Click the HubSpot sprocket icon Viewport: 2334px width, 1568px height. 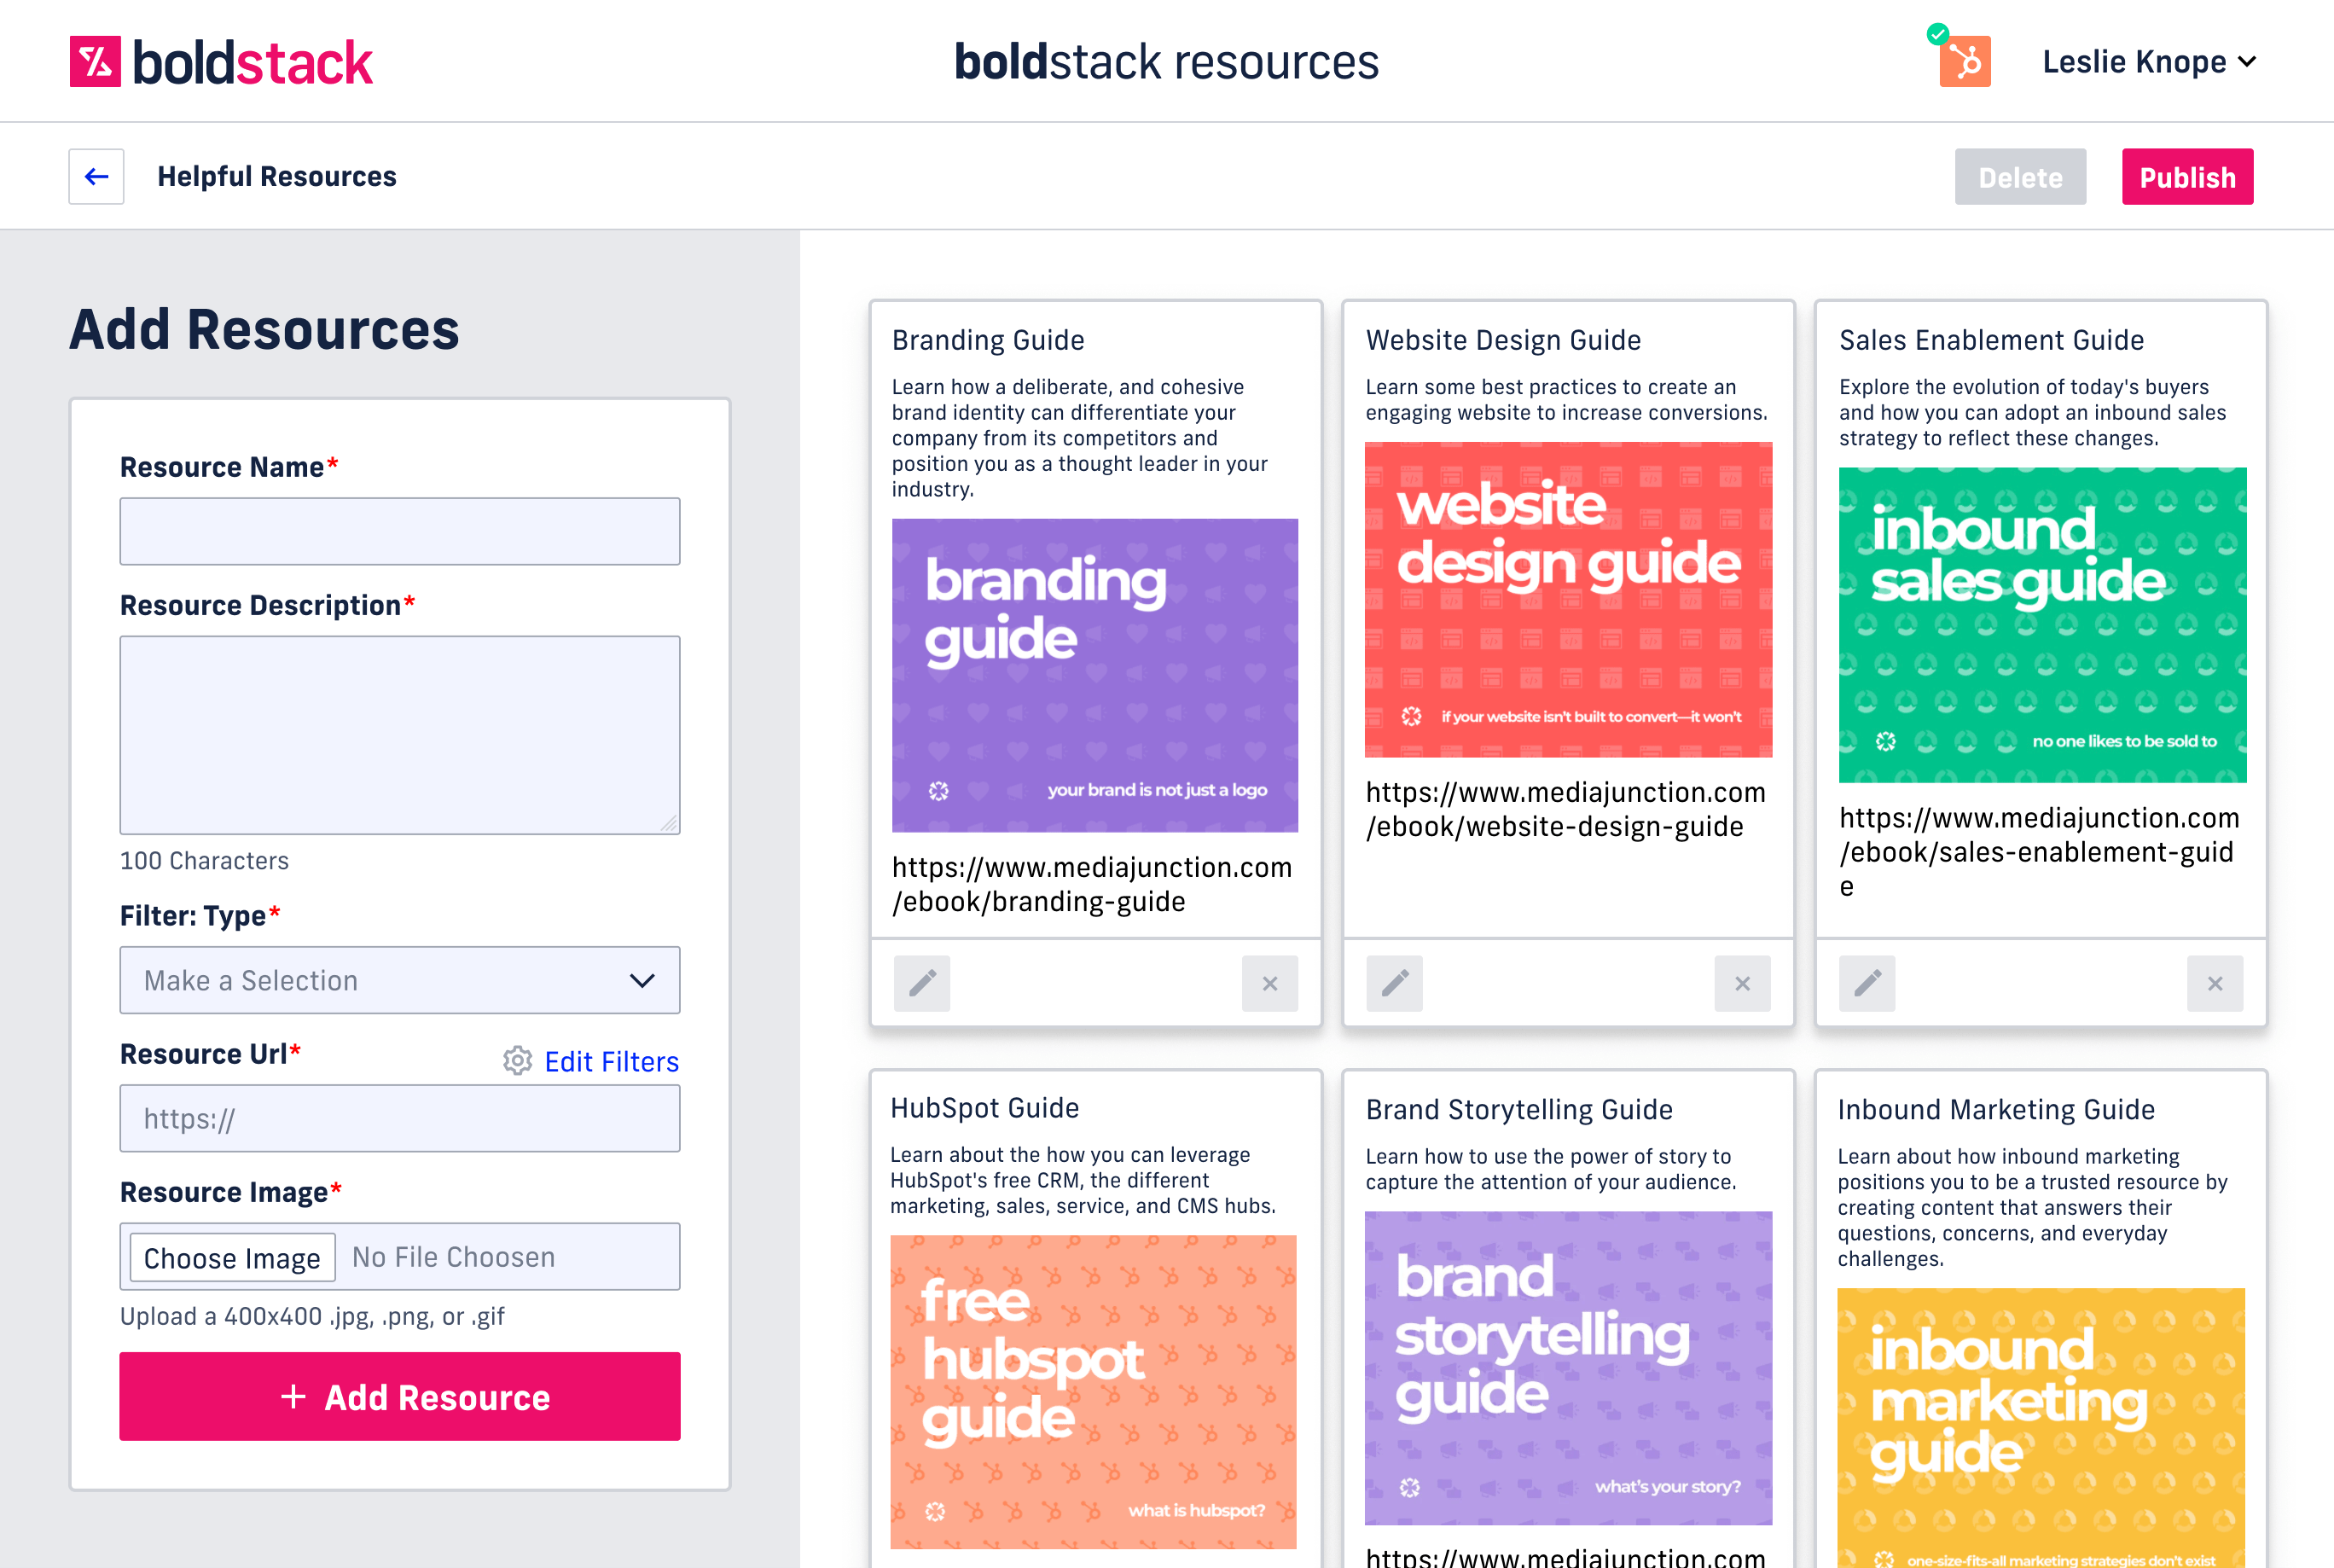click(1964, 62)
